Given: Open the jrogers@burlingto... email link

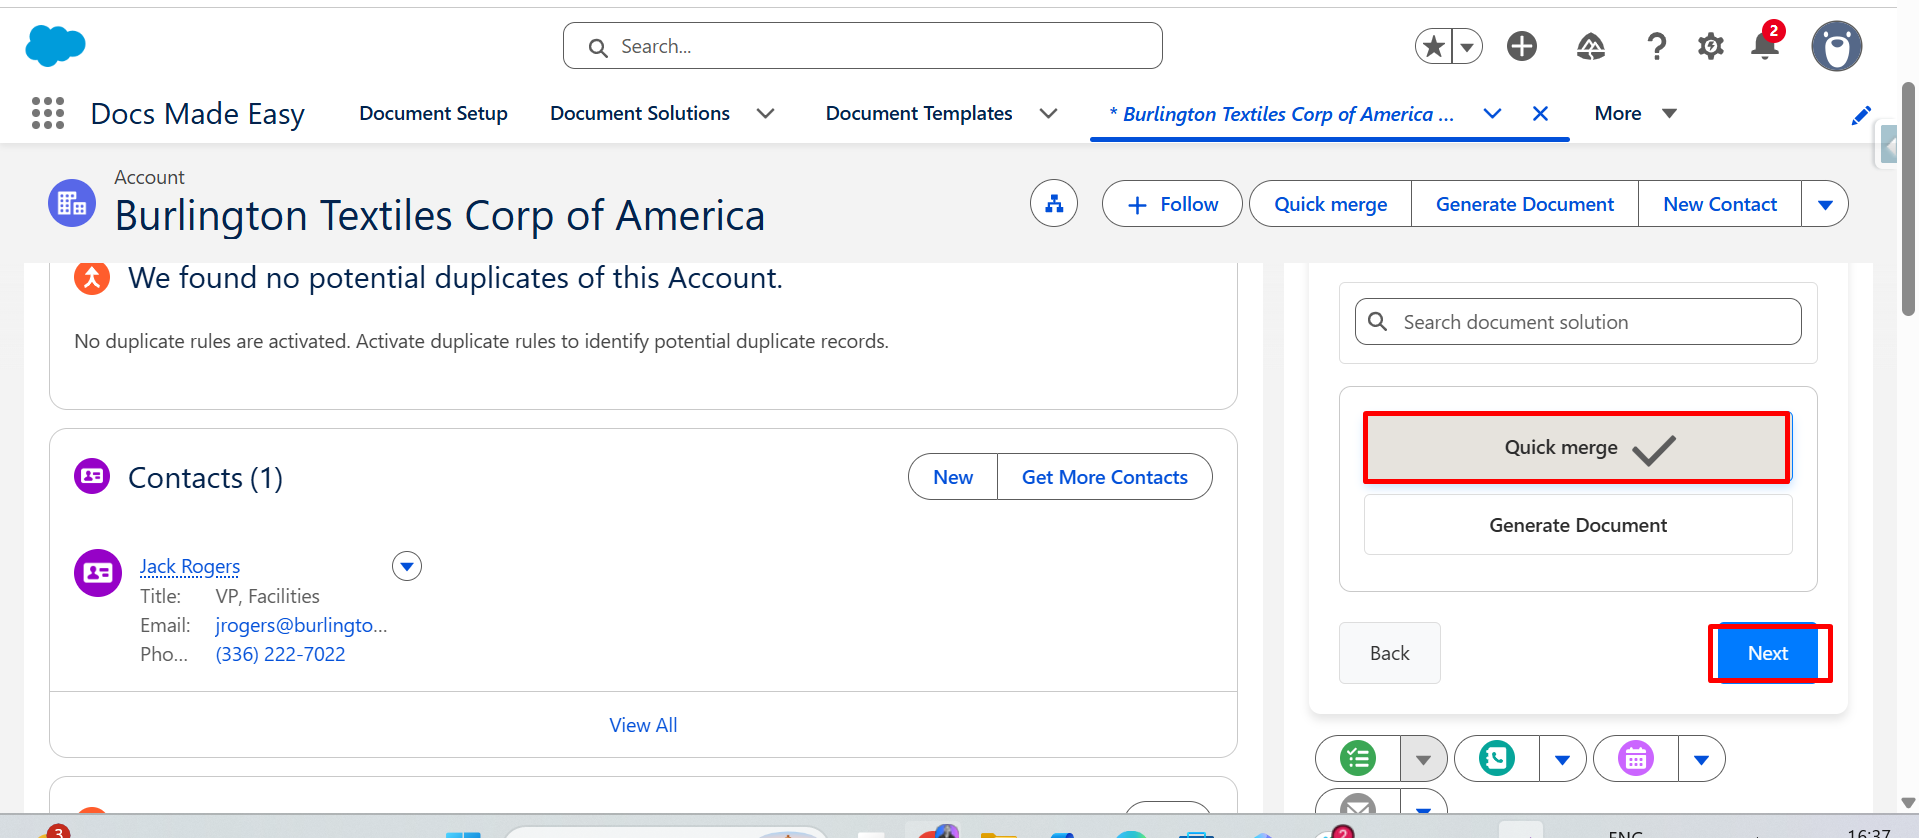Looking at the screenshot, I should coord(301,625).
